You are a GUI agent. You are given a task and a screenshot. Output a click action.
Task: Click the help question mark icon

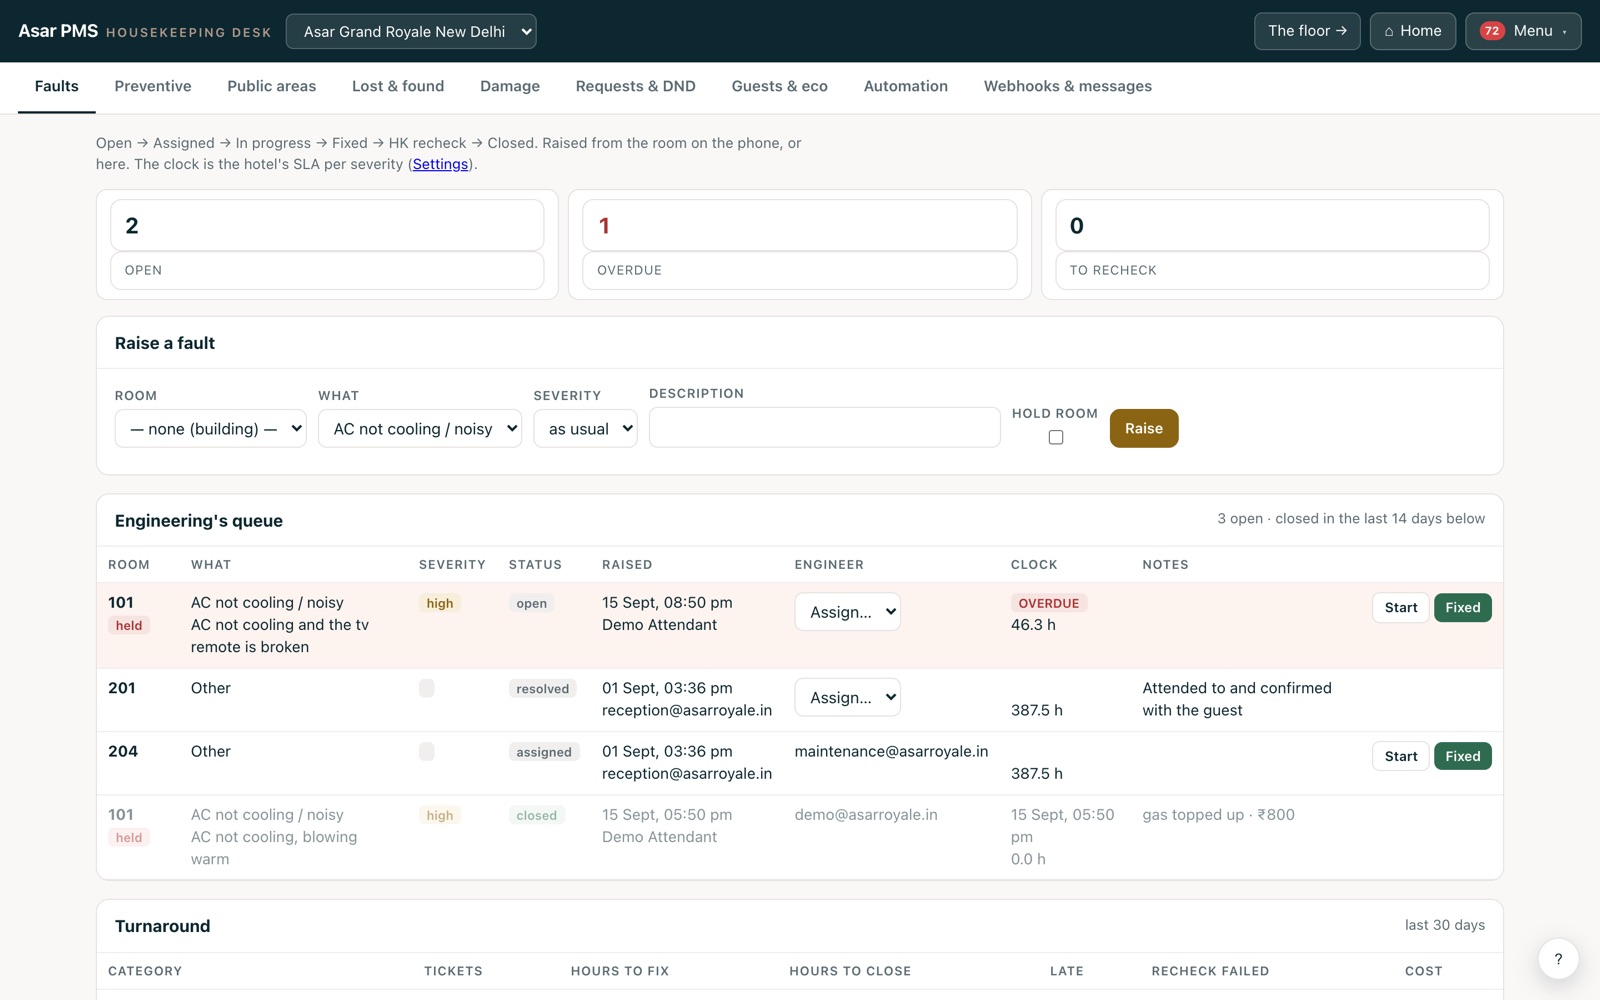point(1558,959)
